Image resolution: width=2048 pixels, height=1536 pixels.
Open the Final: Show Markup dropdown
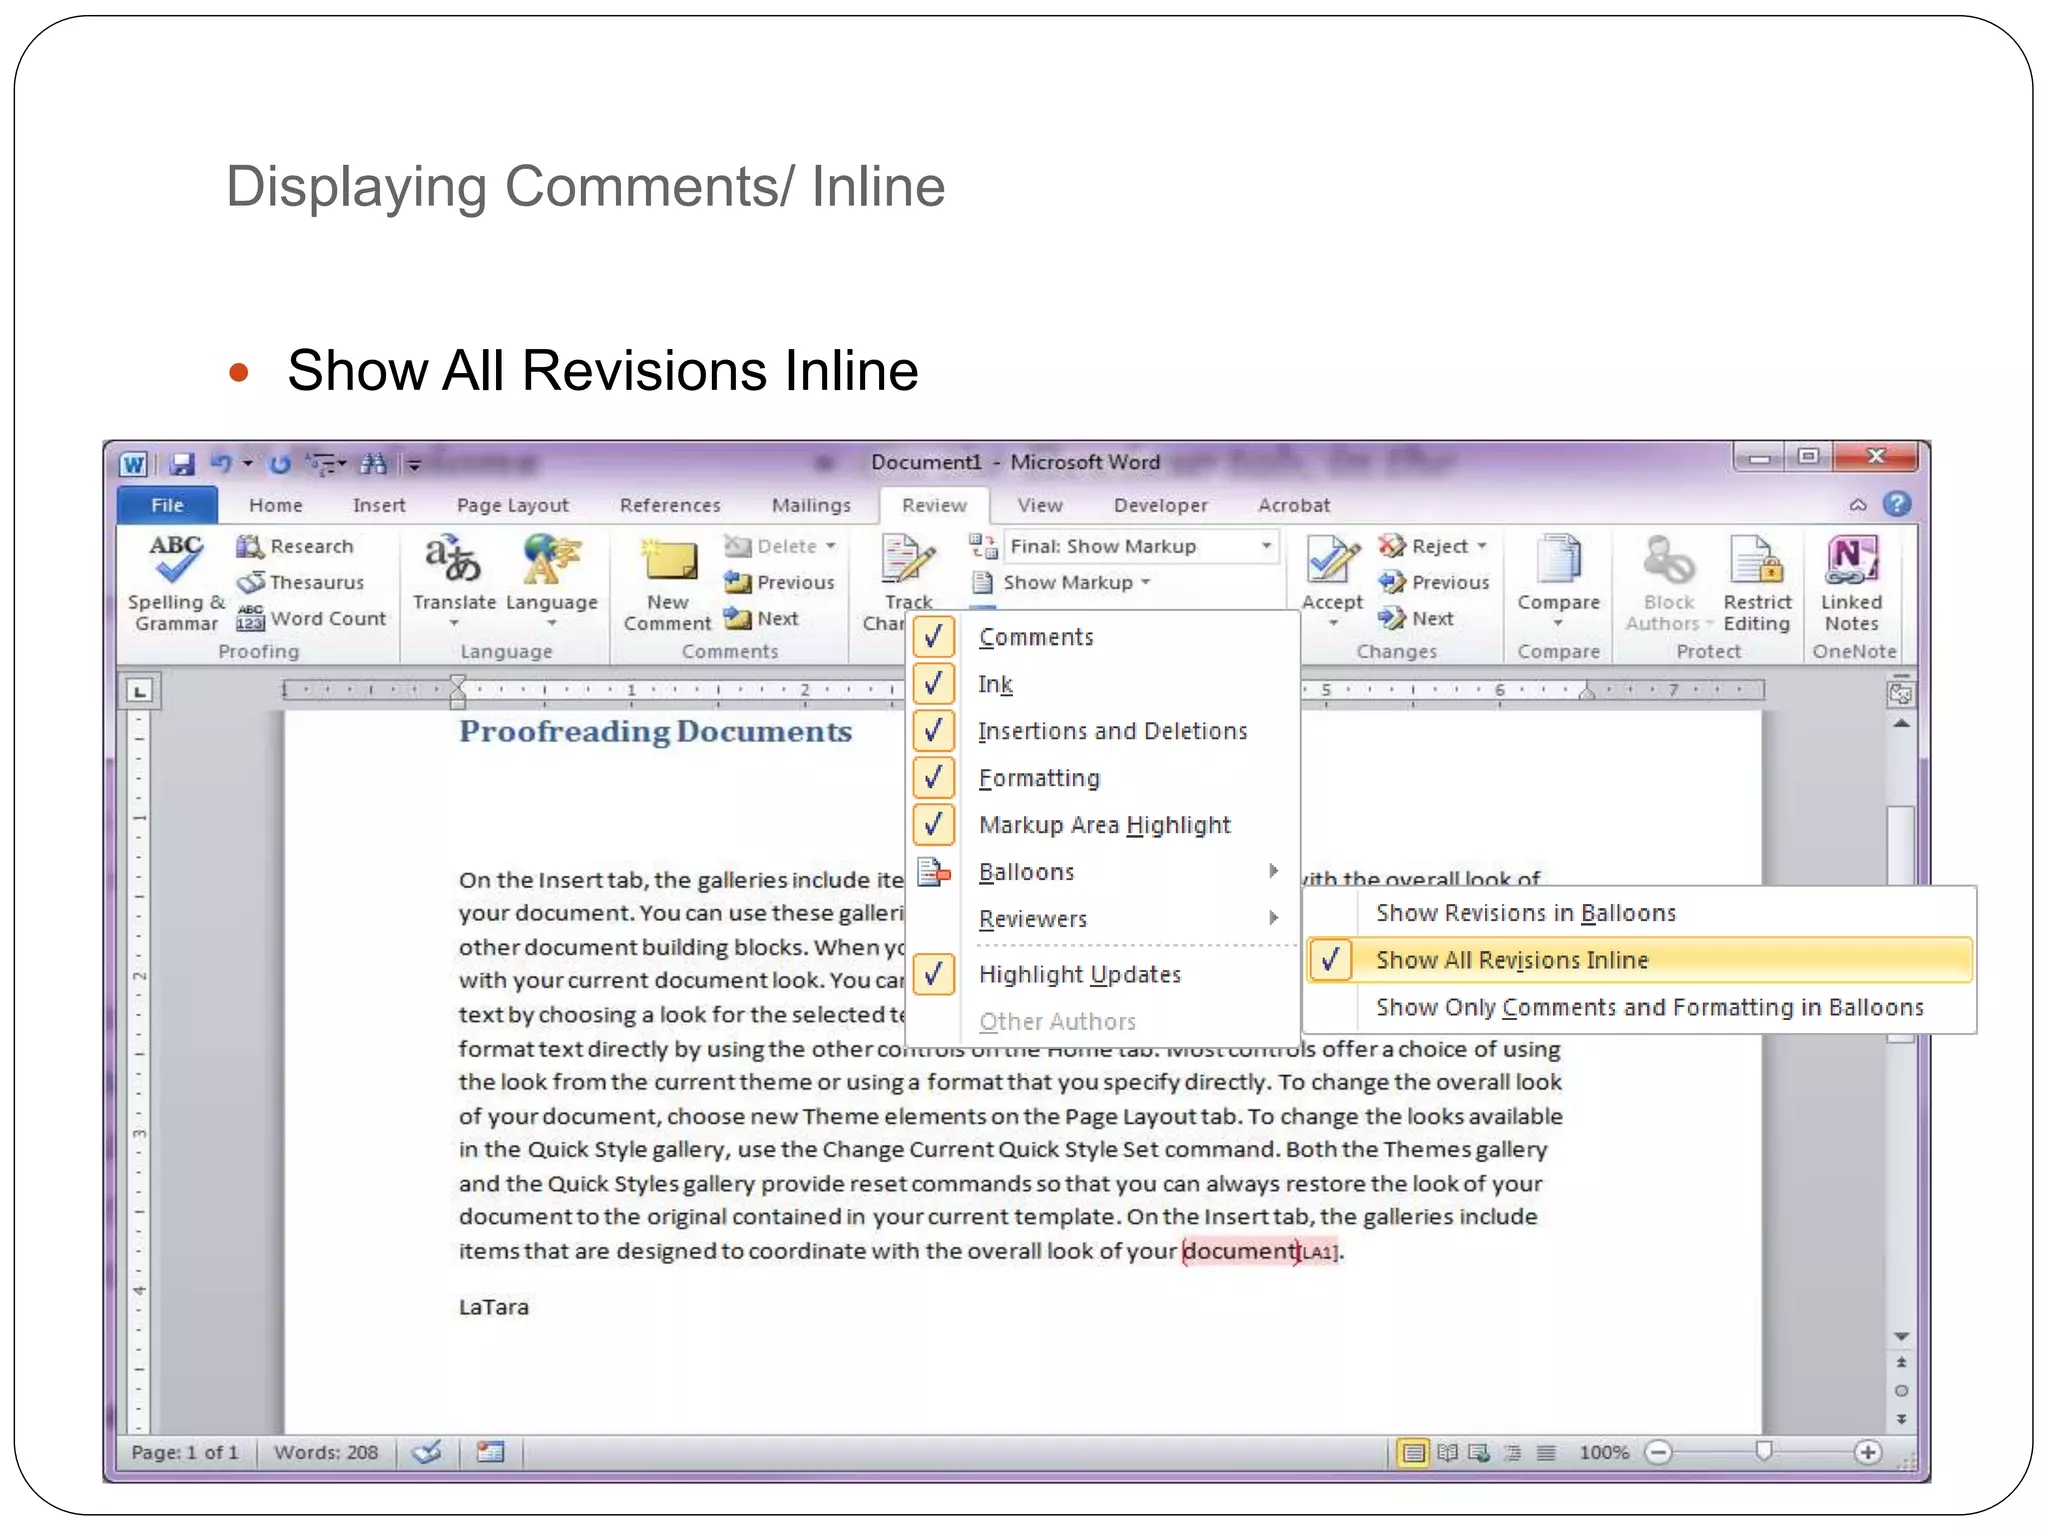tap(1266, 546)
